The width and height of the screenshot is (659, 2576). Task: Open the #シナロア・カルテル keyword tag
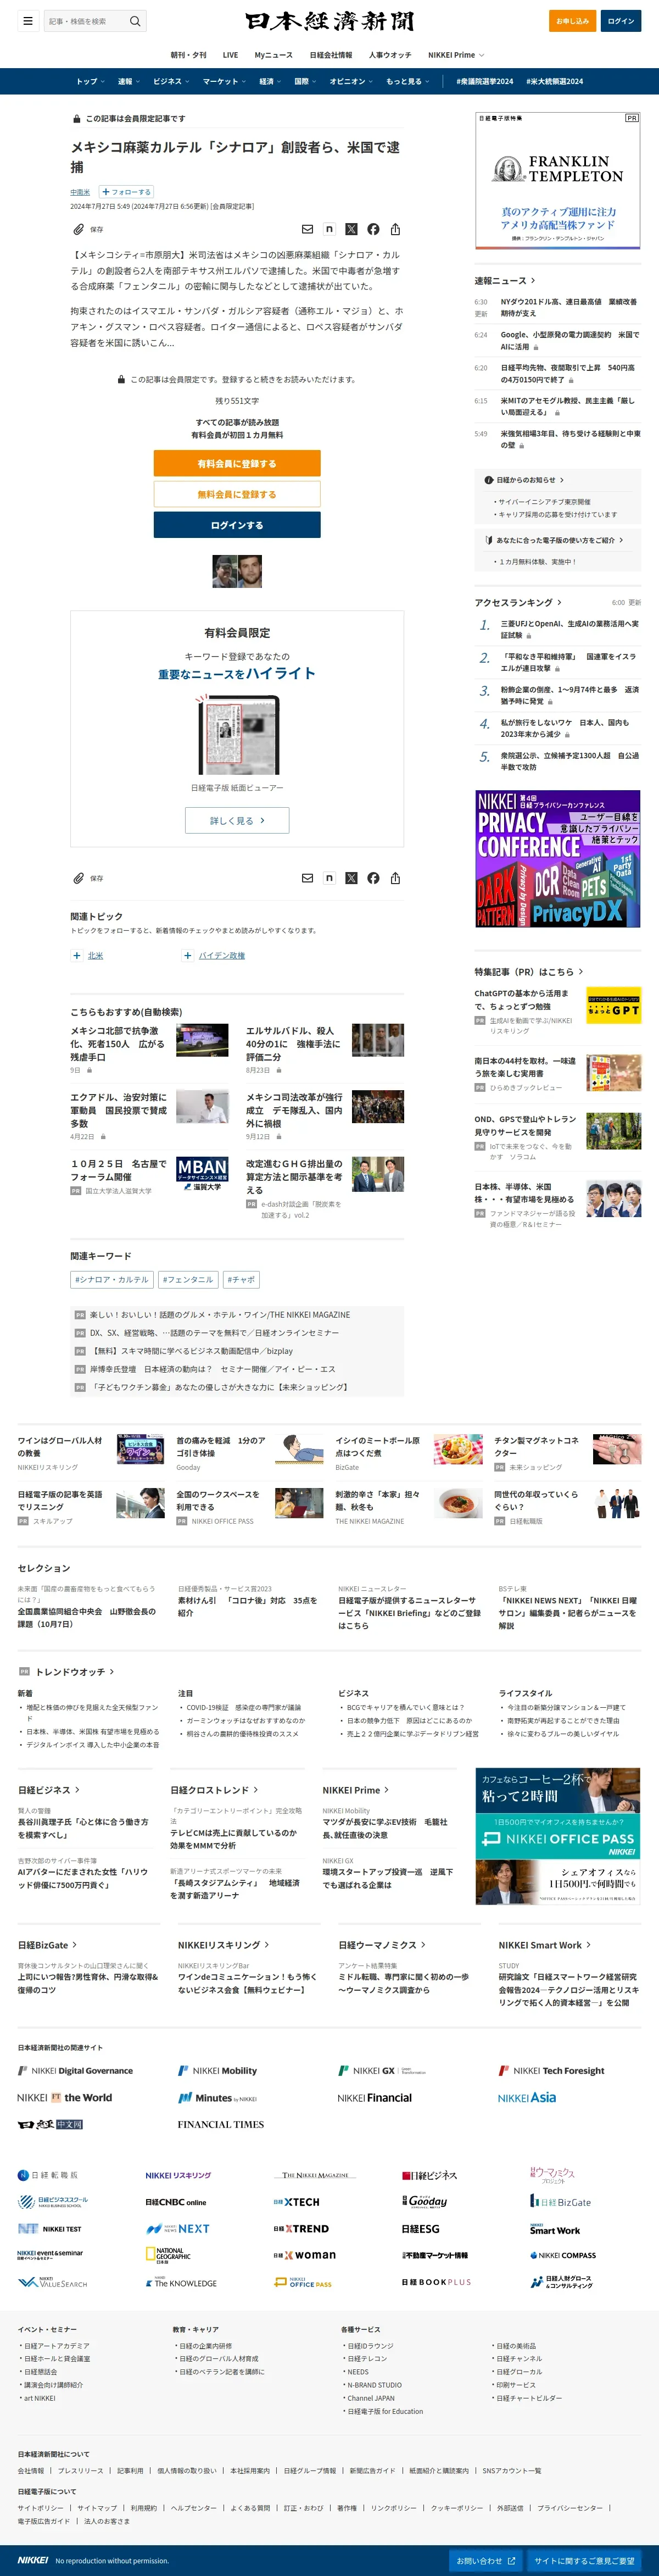tap(111, 1279)
